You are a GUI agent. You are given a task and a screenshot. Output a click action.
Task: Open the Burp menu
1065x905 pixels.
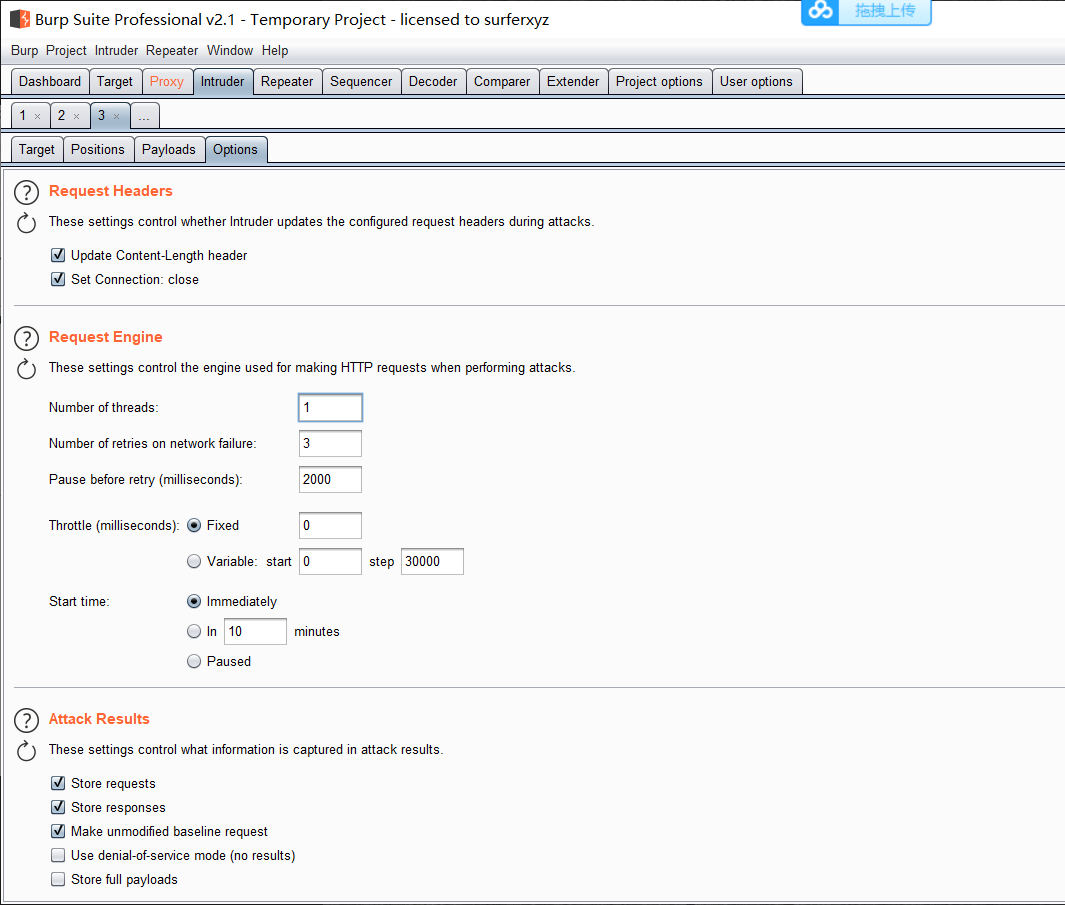(24, 50)
